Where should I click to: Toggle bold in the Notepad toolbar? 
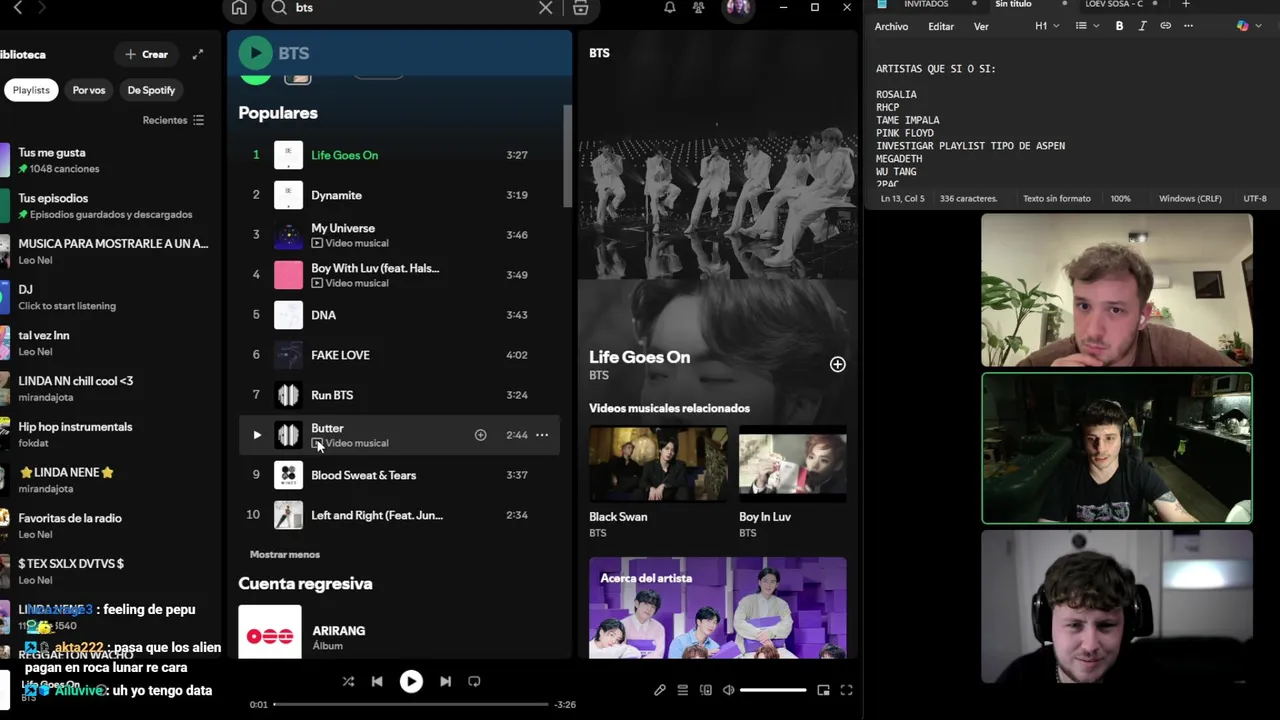[x=1119, y=26]
